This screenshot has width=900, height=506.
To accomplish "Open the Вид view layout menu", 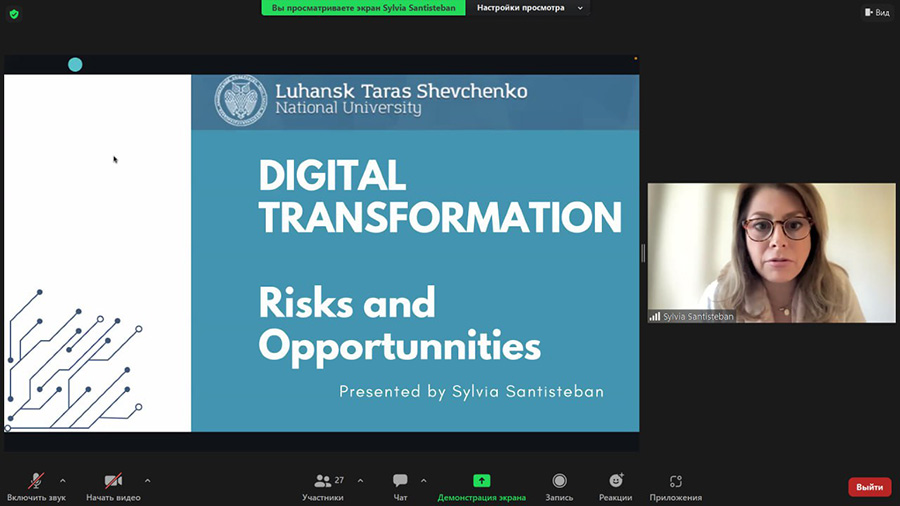I will coord(877,12).
